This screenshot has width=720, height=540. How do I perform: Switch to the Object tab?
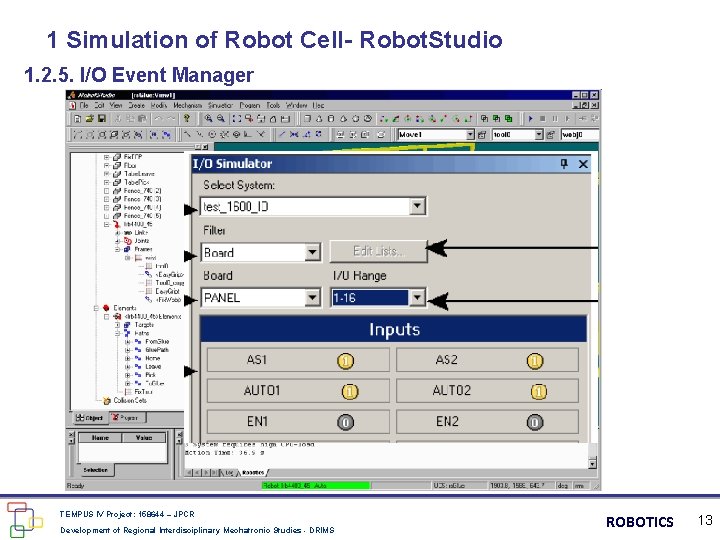pyautogui.click(x=90, y=418)
